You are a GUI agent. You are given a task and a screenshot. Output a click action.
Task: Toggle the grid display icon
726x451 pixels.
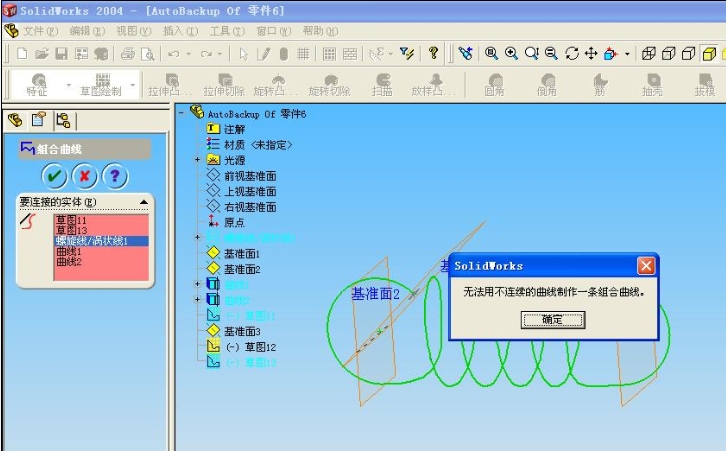[303, 54]
